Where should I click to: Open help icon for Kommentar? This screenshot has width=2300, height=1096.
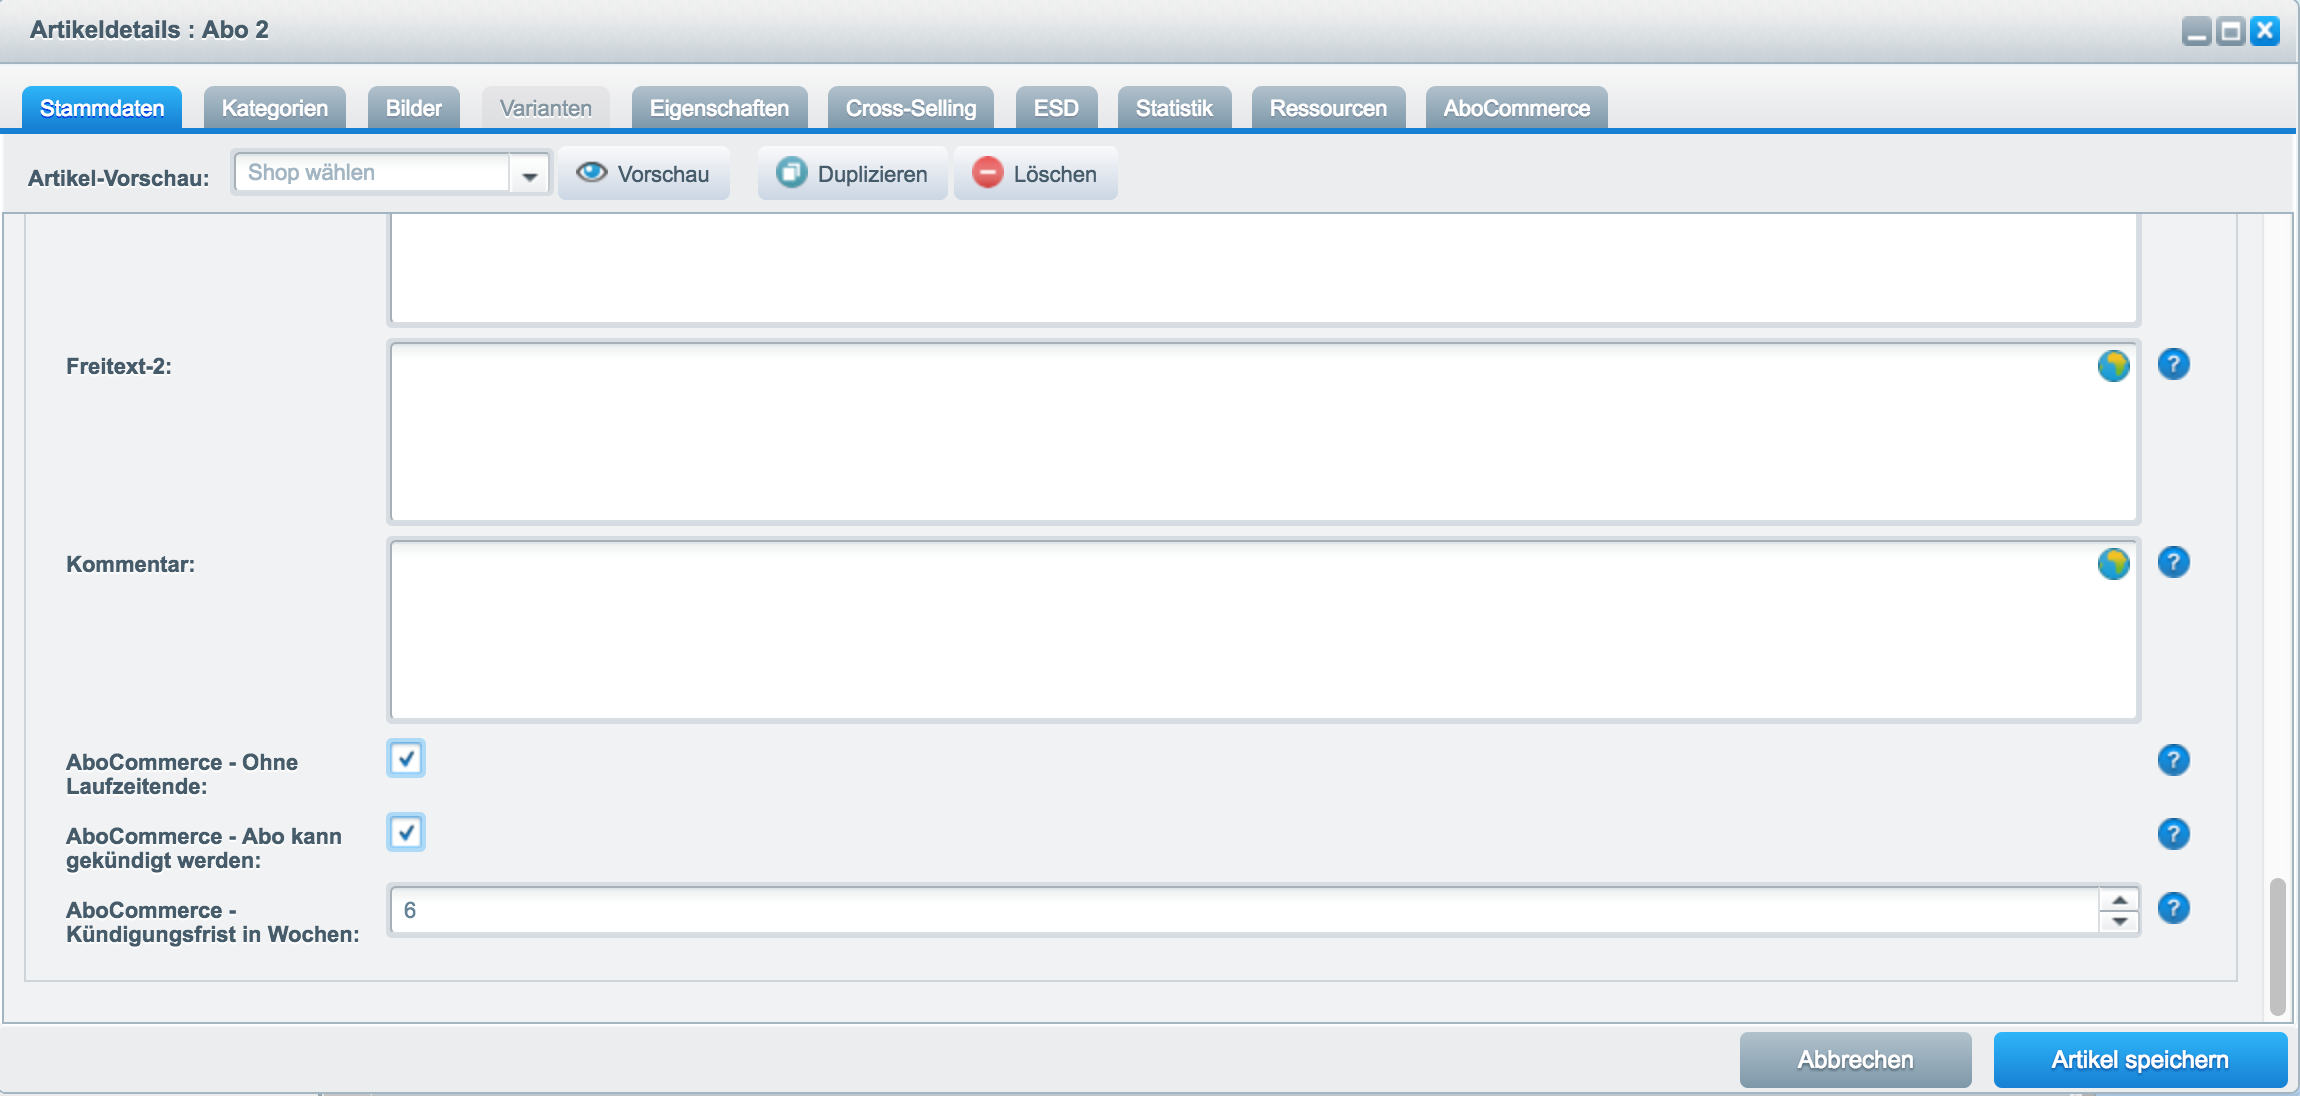[2173, 562]
